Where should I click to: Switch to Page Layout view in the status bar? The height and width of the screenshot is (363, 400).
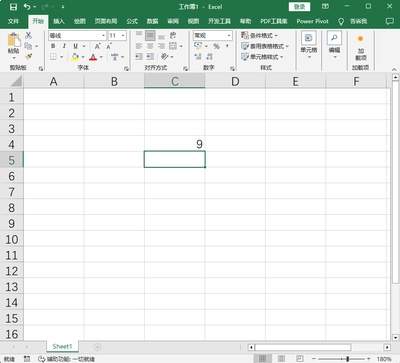click(282, 358)
